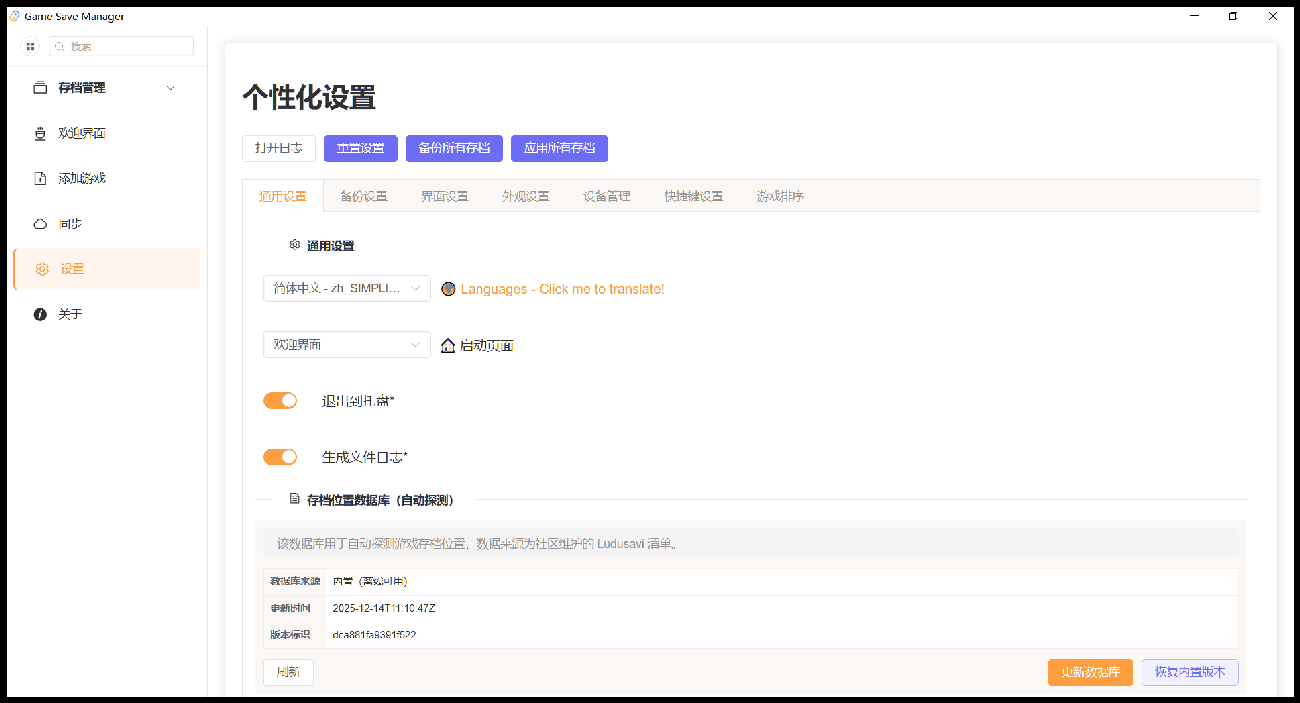Viewport: 1300px width, 703px height.
Task: Click the 重置设置 button
Action: tap(361, 148)
